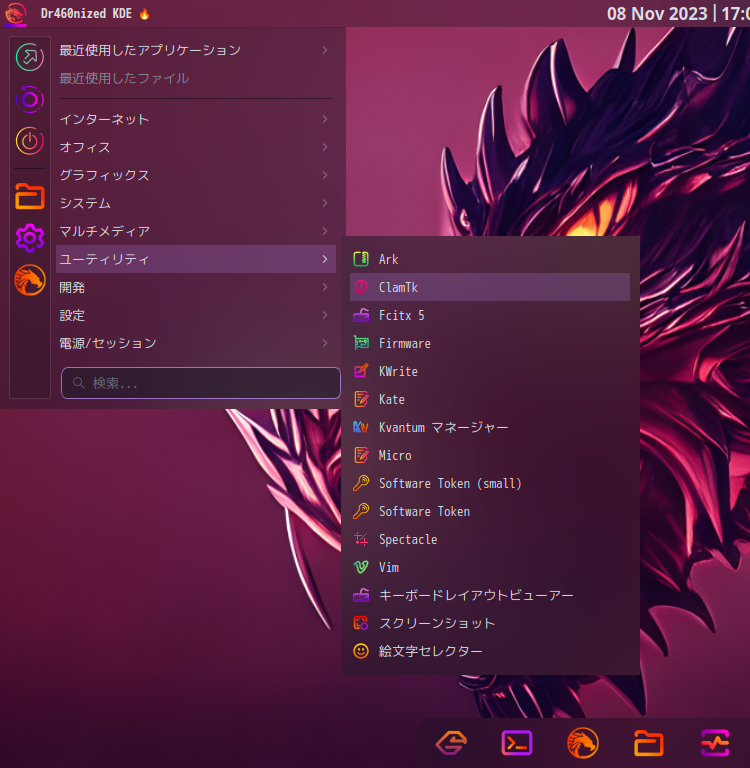Expand the マルチメディア submenu arrow
The height and width of the screenshot is (768, 750).
pyautogui.click(x=325, y=231)
